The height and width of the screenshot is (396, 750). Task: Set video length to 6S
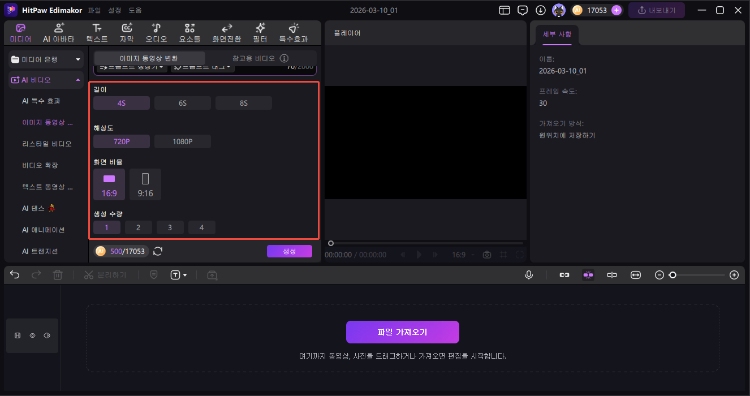[182, 103]
